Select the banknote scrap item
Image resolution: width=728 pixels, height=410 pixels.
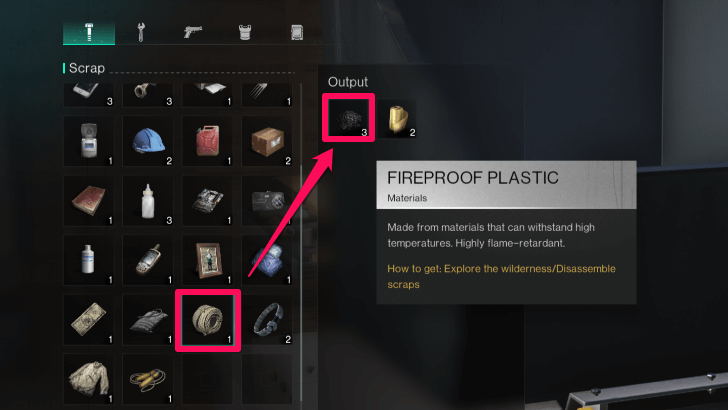pyautogui.click(x=88, y=319)
